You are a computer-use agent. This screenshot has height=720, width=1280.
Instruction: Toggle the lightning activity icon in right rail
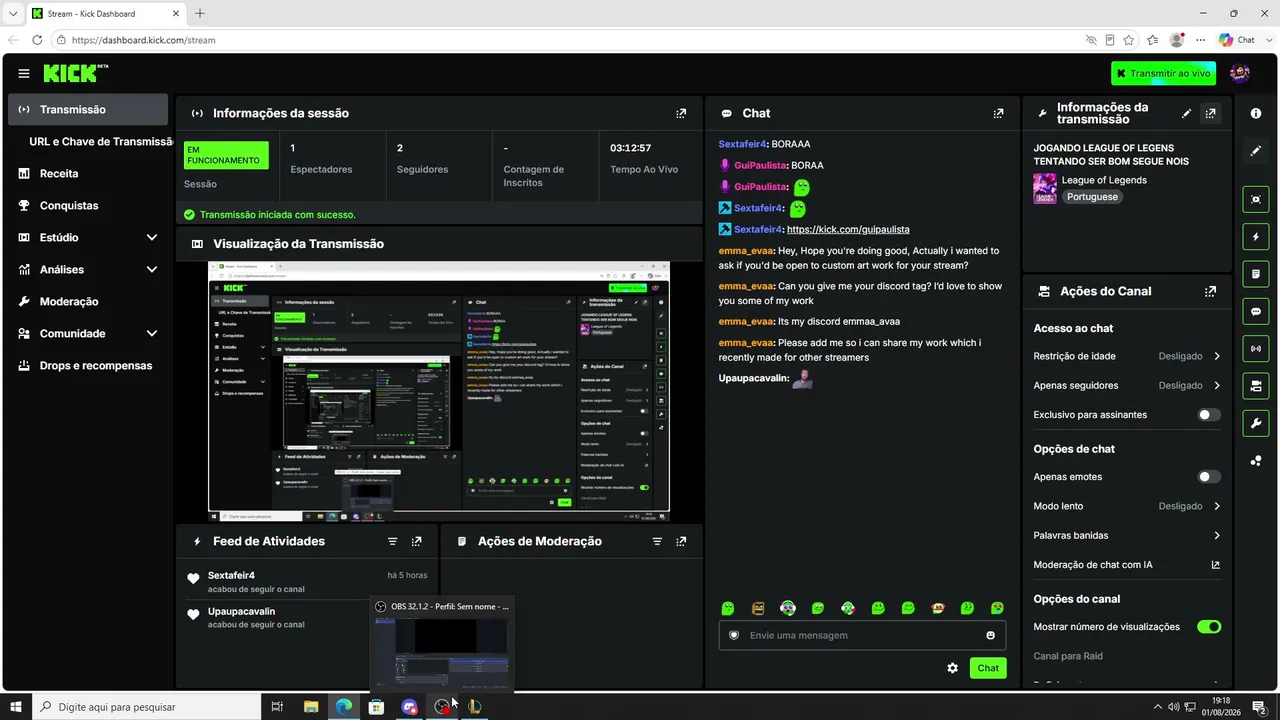point(1256,237)
